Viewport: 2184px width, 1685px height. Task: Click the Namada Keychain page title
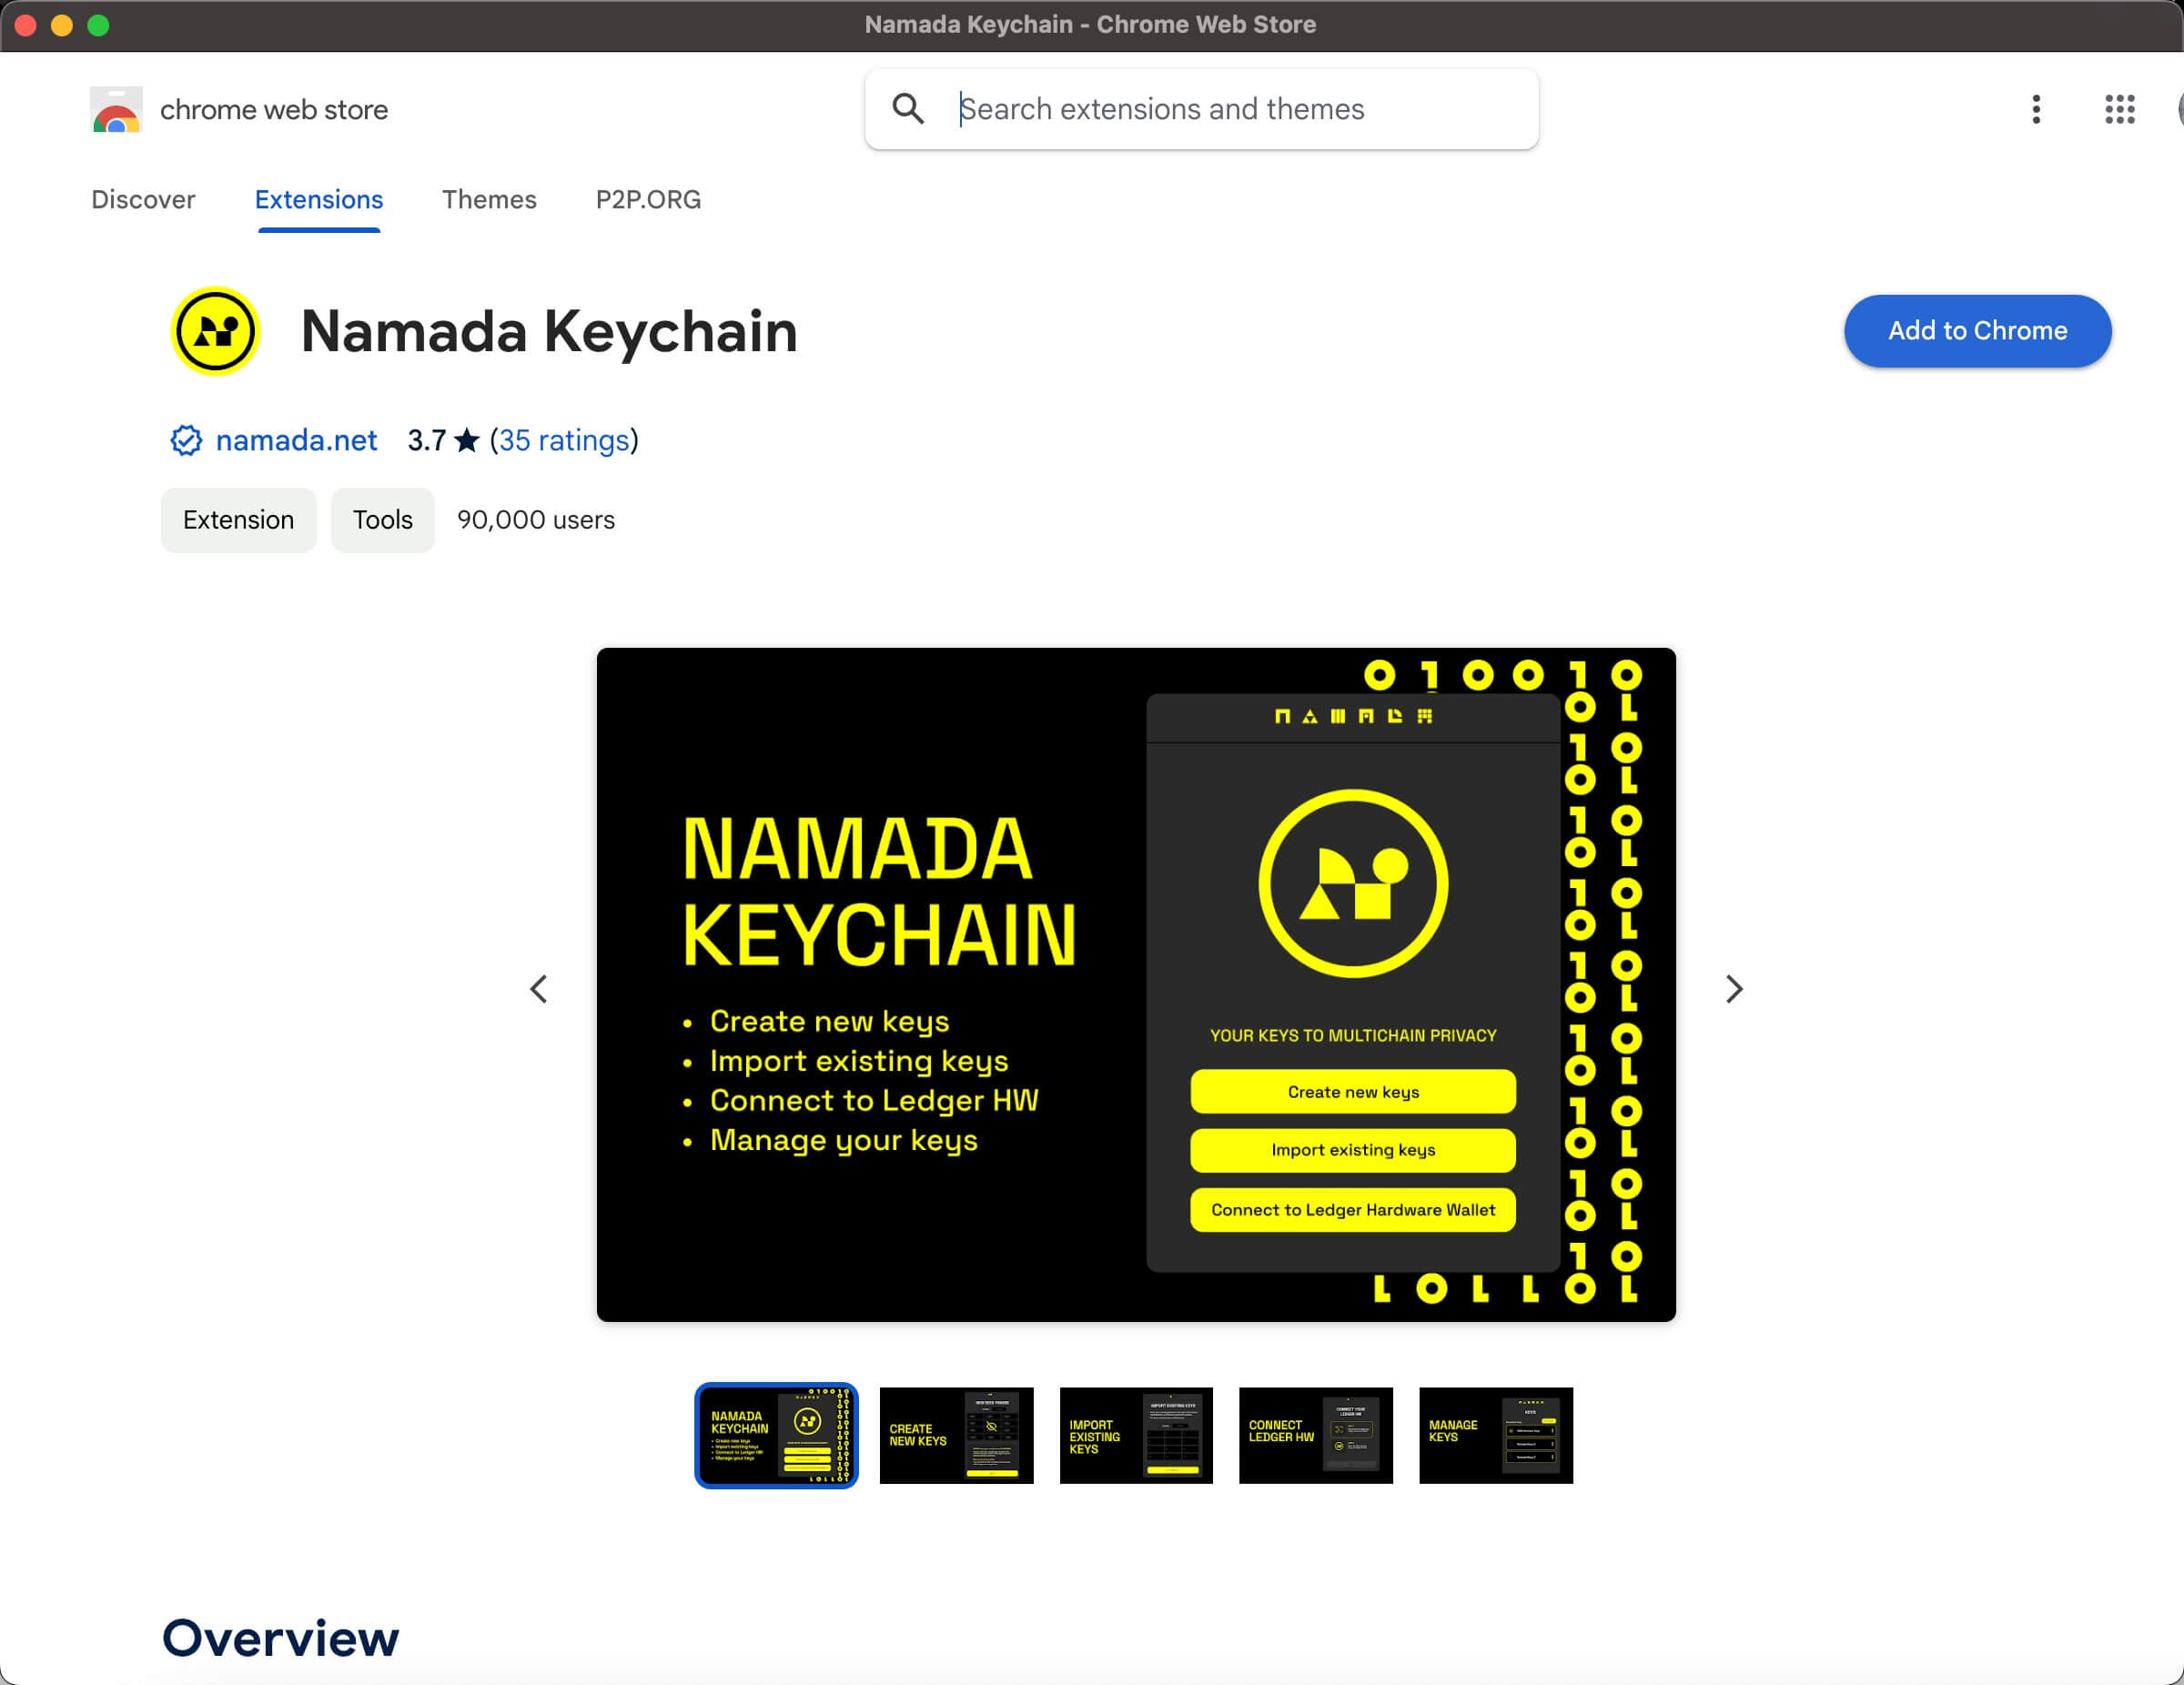coord(549,331)
